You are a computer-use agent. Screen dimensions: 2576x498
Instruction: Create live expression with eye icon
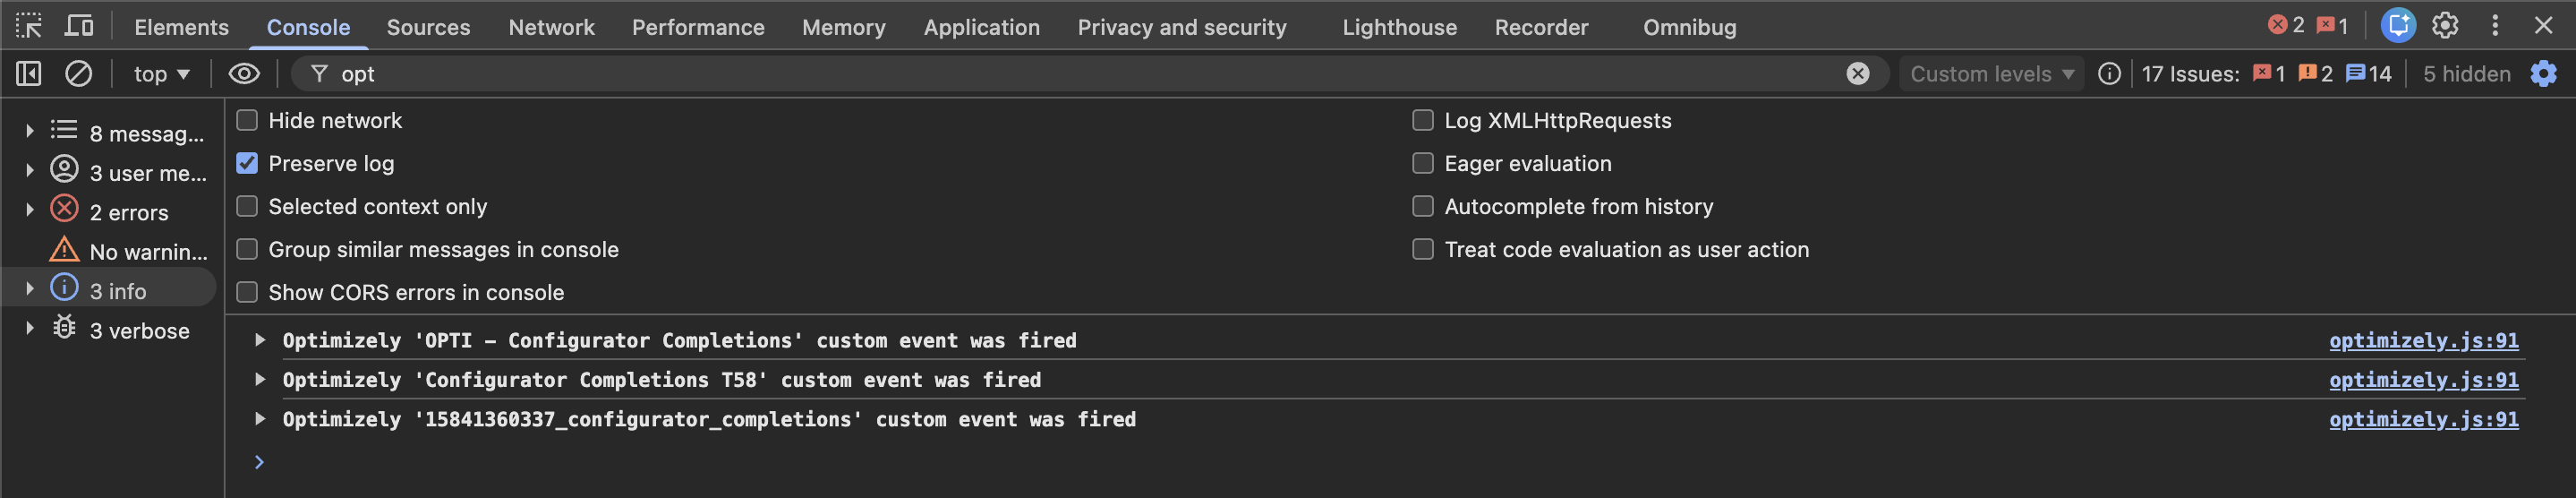click(244, 74)
